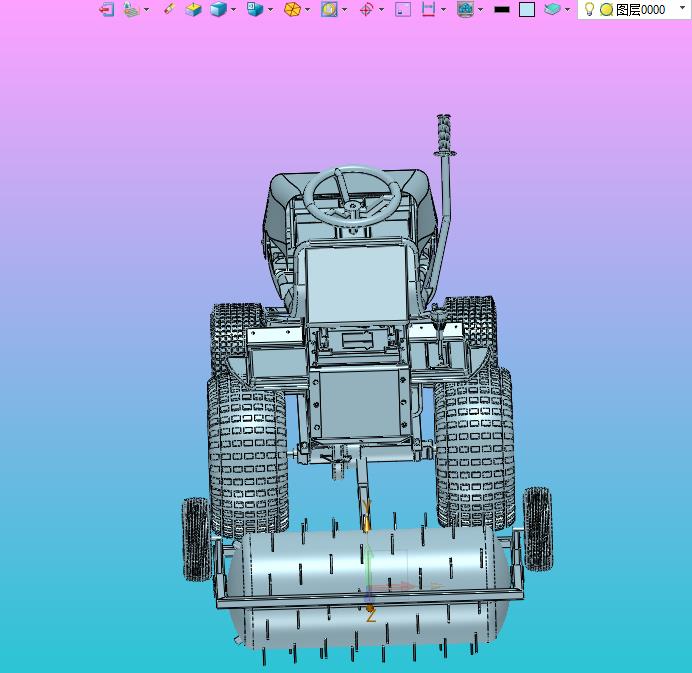Click the yellow circle layer color icon
692x673 pixels.
click(606, 10)
